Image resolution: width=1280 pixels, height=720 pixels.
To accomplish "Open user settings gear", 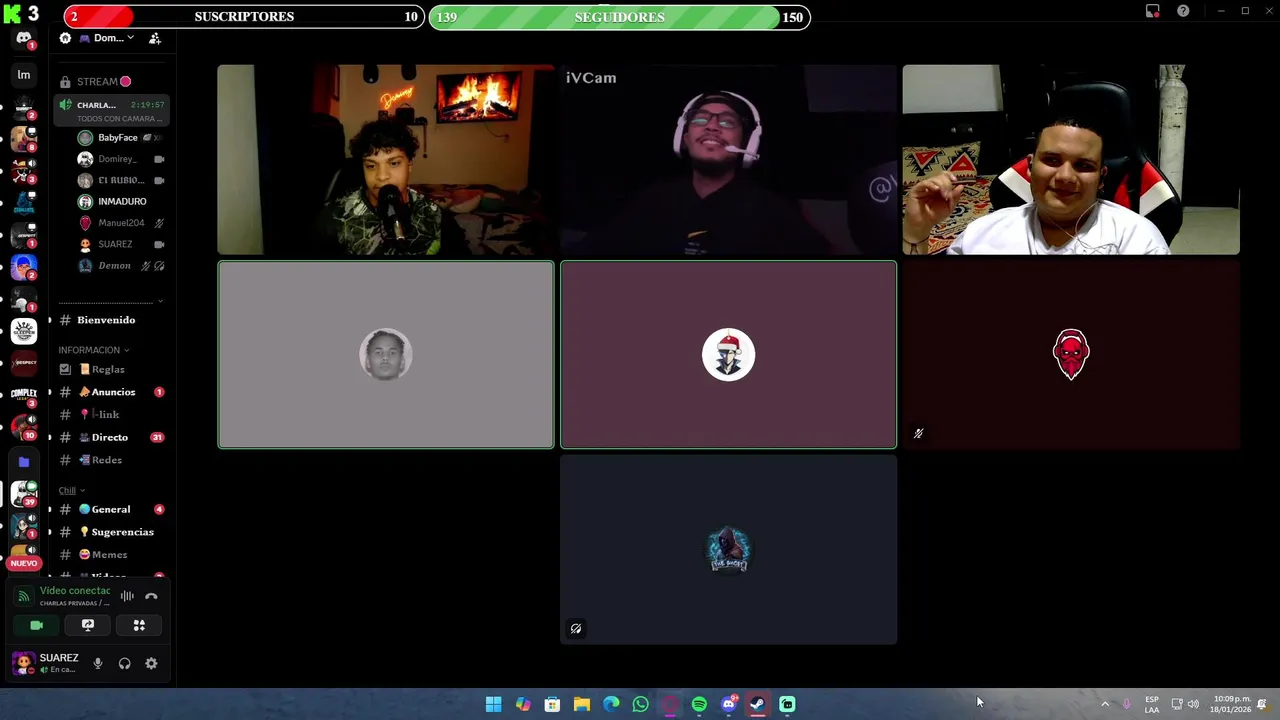I will pos(151,663).
